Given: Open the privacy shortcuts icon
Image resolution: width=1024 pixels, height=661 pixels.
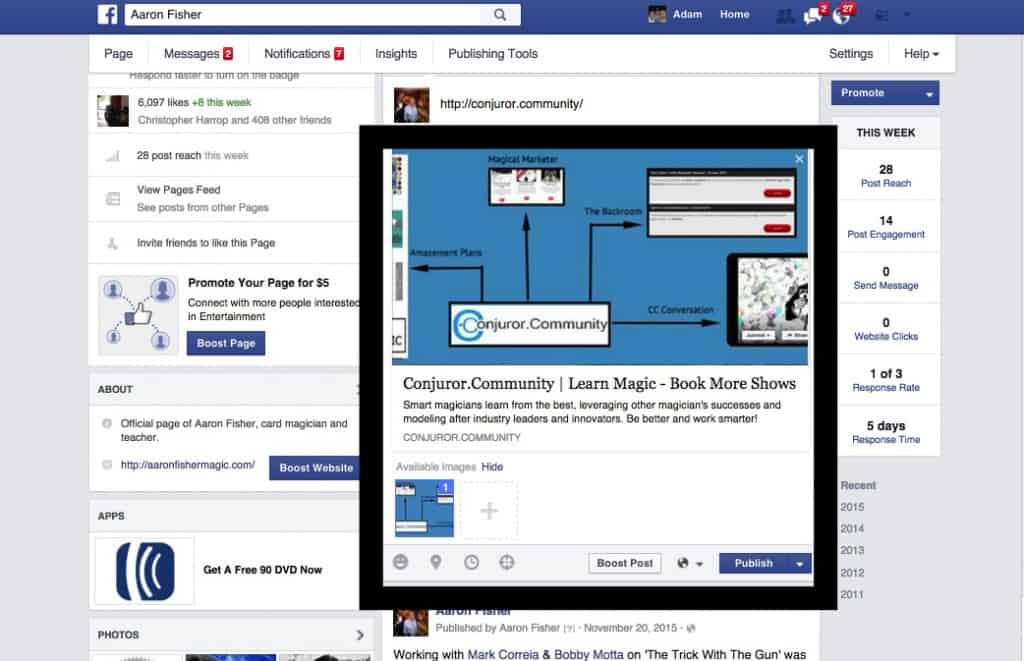Looking at the screenshot, I should [882, 15].
